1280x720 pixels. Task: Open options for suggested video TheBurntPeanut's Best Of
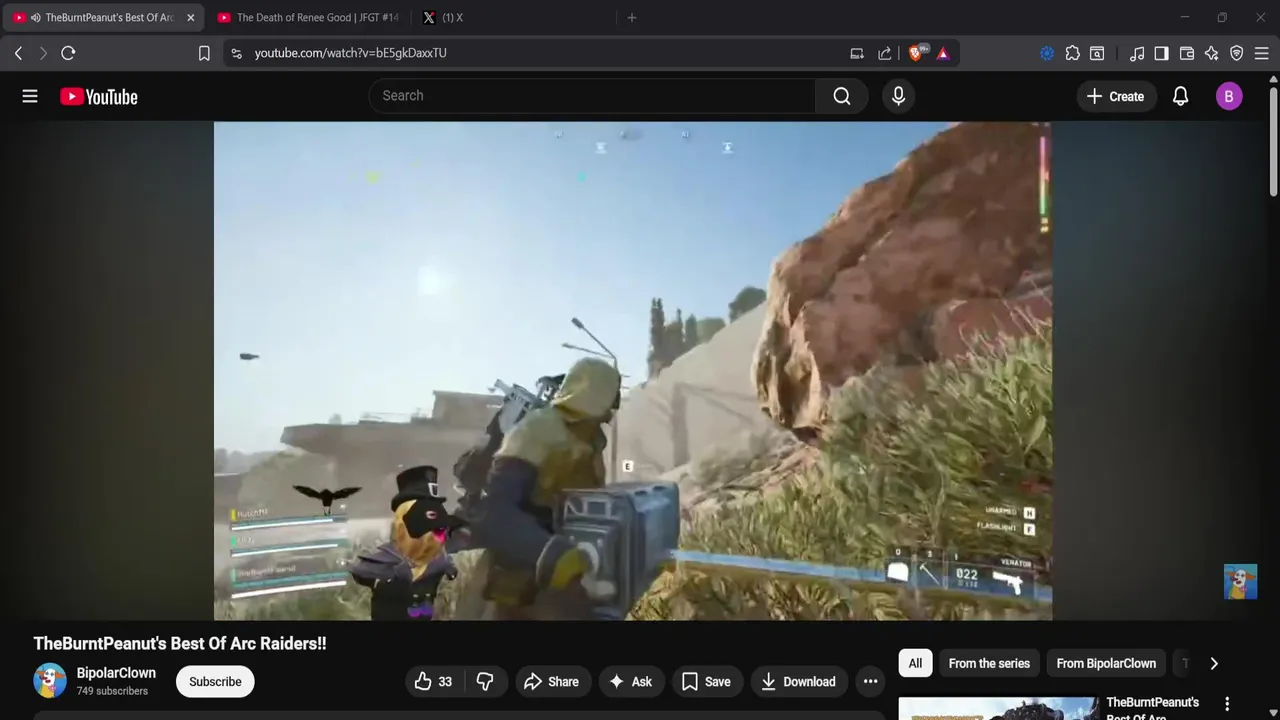pyautogui.click(x=1227, y=704)
